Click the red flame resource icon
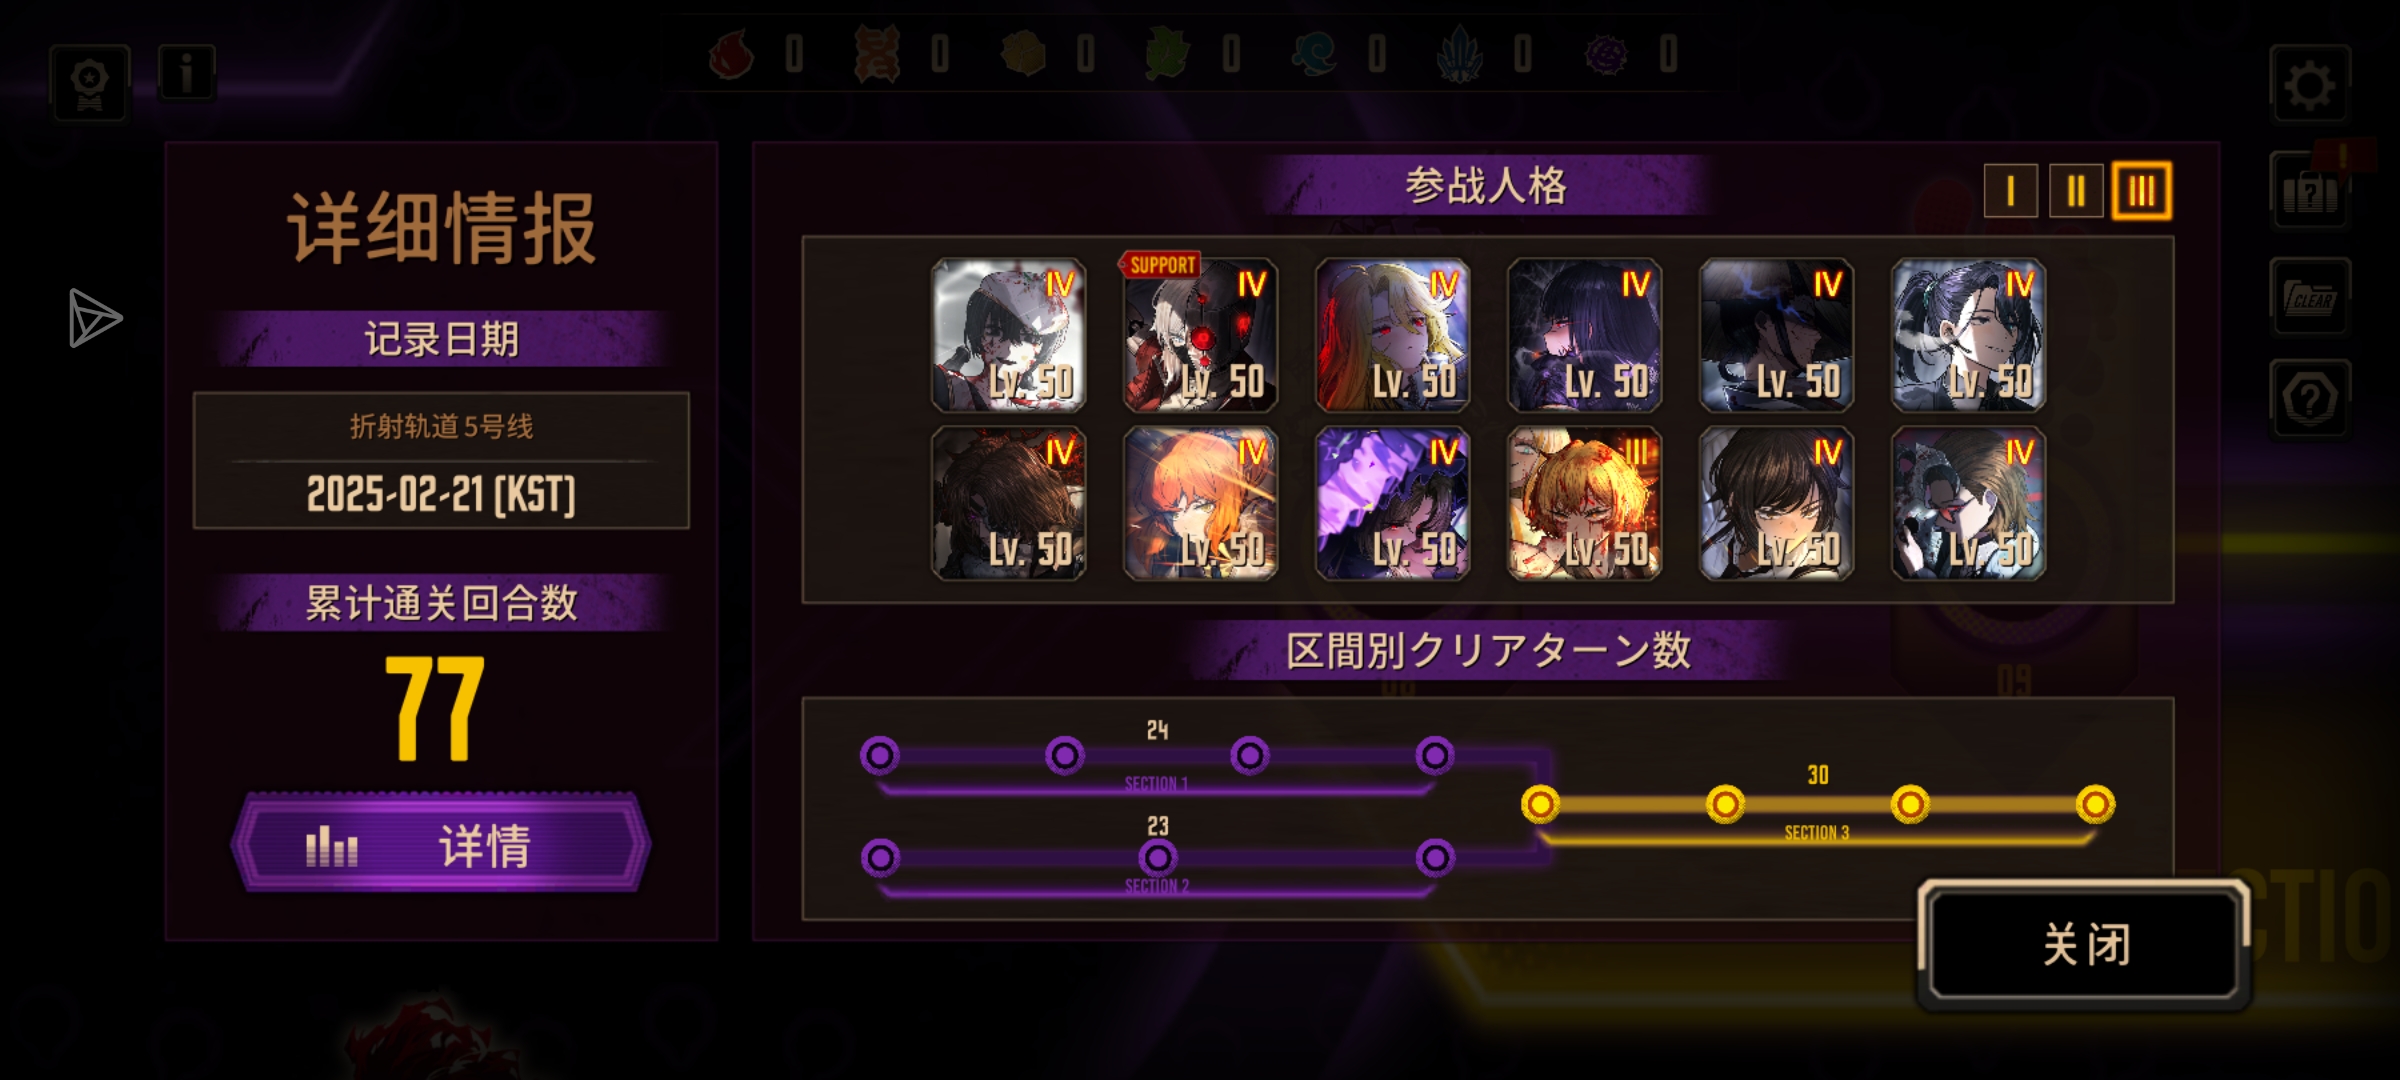The image size is (2400, 1080). [x=732, y=53]
